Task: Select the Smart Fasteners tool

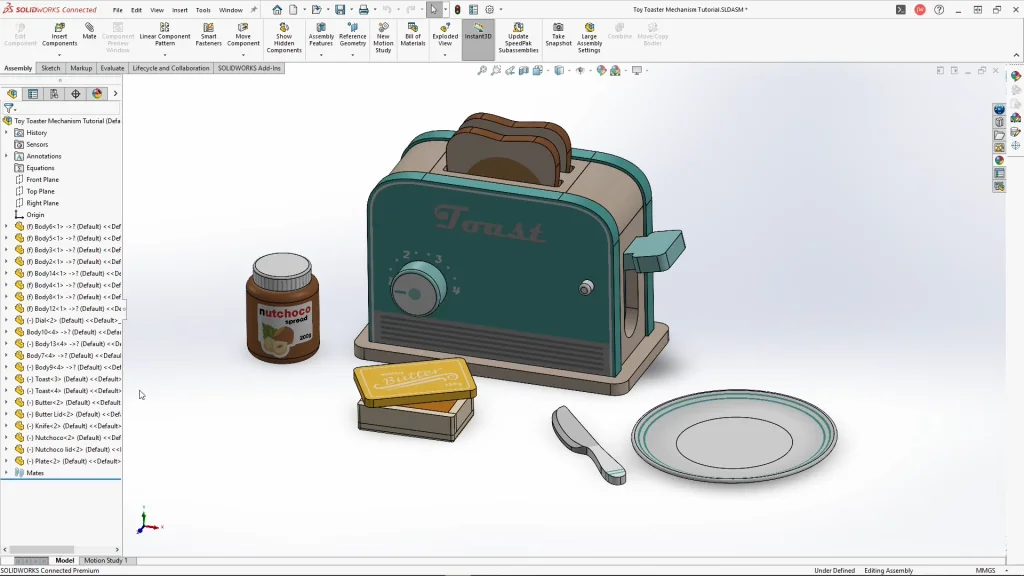Action: (209, 34)
